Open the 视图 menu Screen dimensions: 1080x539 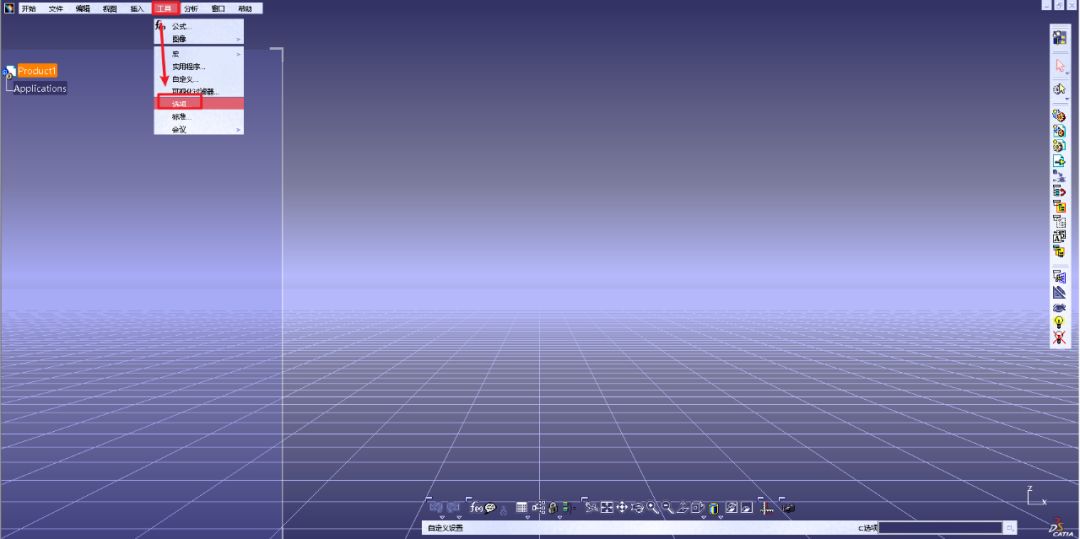point(110,8)
